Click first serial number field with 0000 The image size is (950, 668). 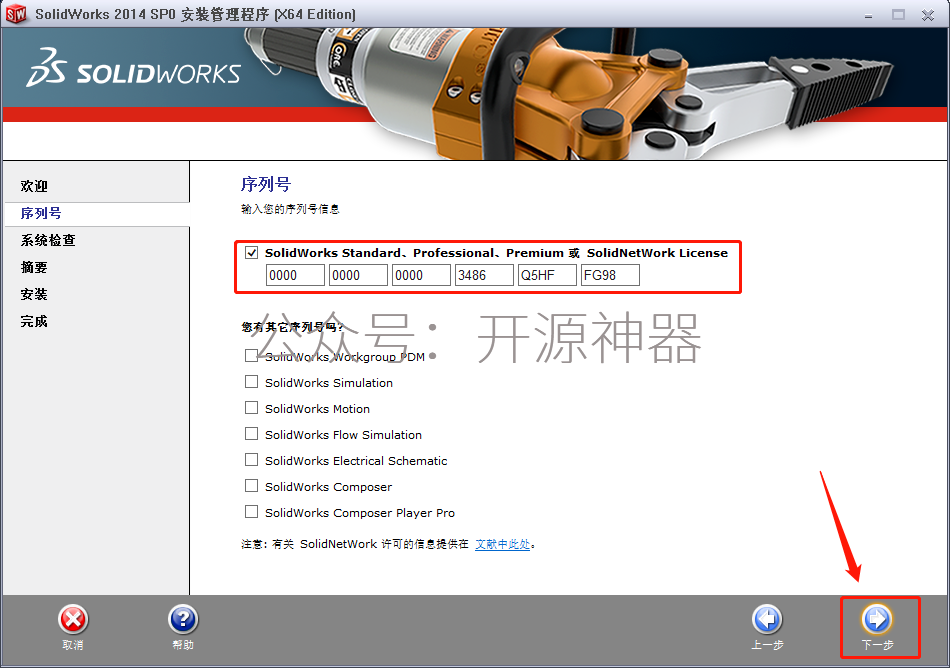(295, 275)
